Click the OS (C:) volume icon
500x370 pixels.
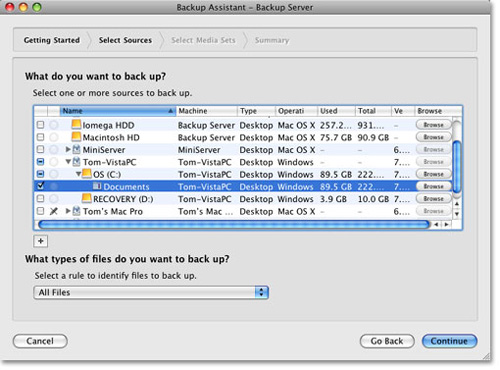pyautogui.click(x=87, y=173)
